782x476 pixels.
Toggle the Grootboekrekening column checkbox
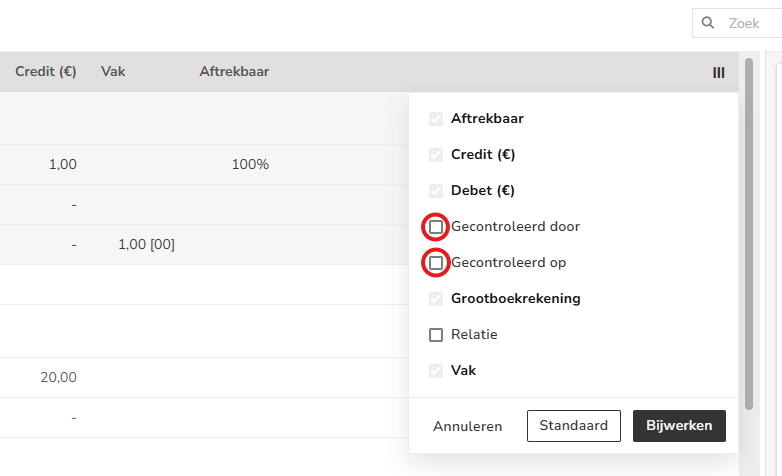[x=436, y=299]
